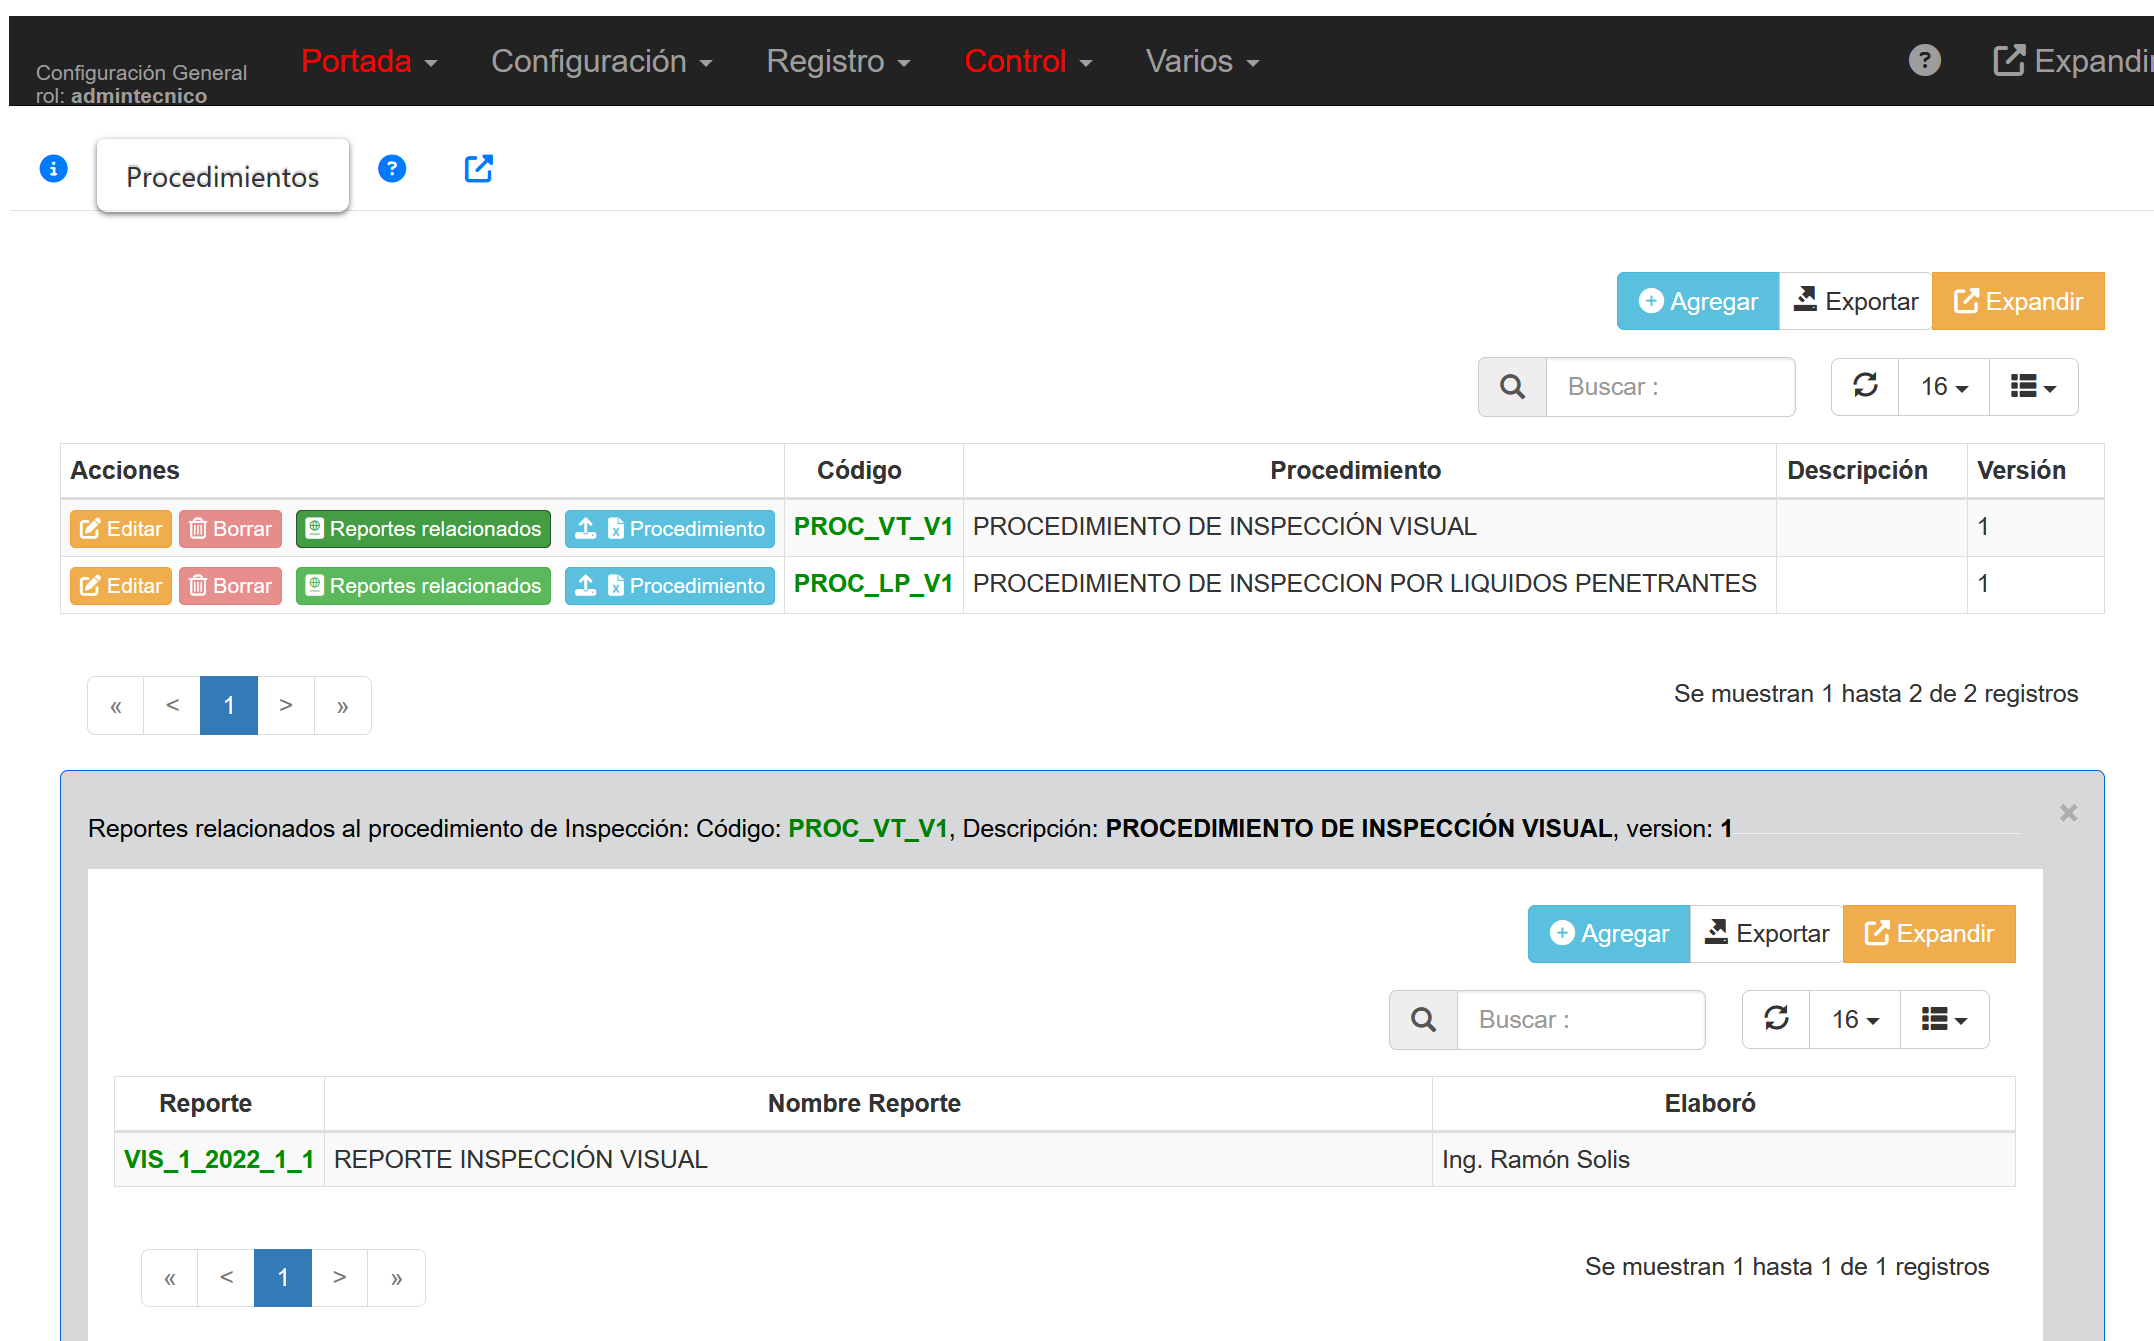Click the blue question mark help icon
This screenshot has width=2154, height=1341.
[392, 169]
